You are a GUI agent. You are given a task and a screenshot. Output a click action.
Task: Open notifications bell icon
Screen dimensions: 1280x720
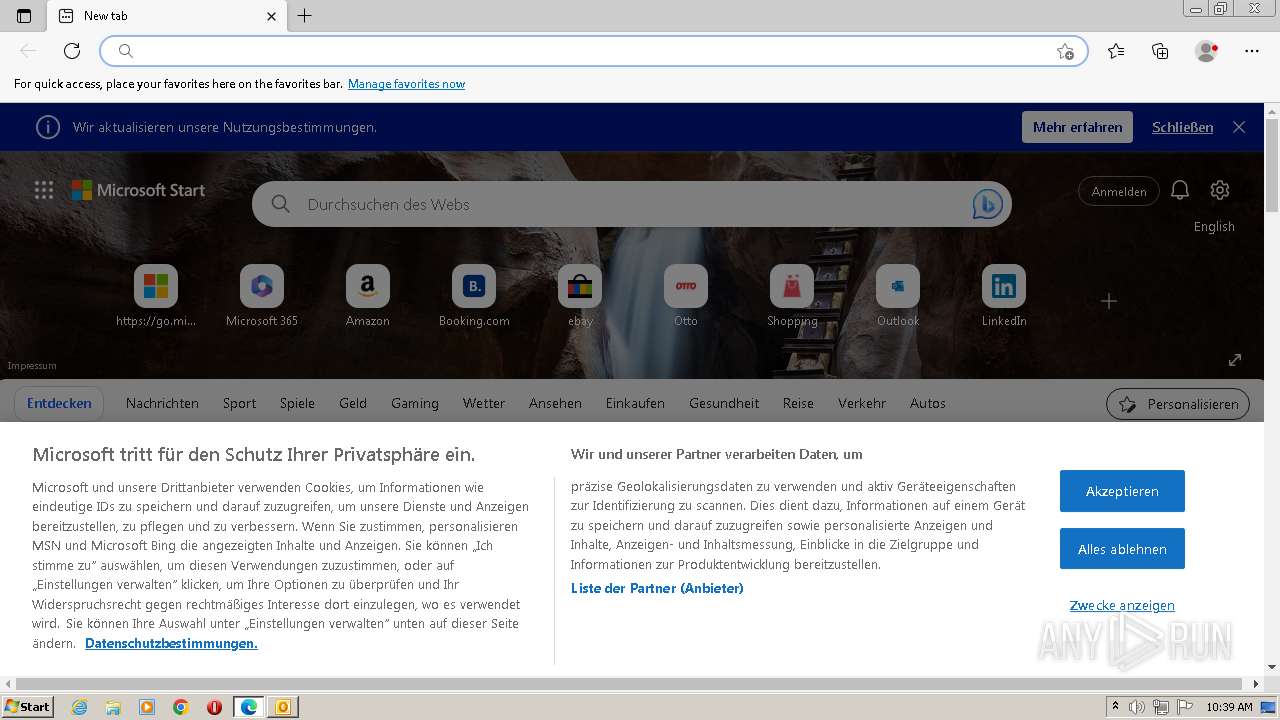[1180, 190]
